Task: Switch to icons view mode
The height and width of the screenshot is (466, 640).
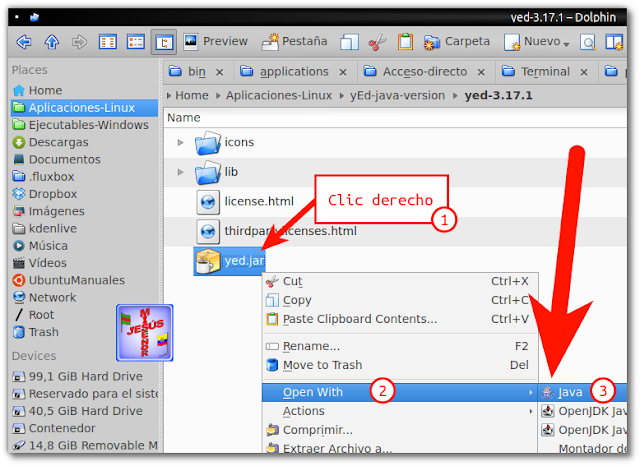Action: click(108, 42)
